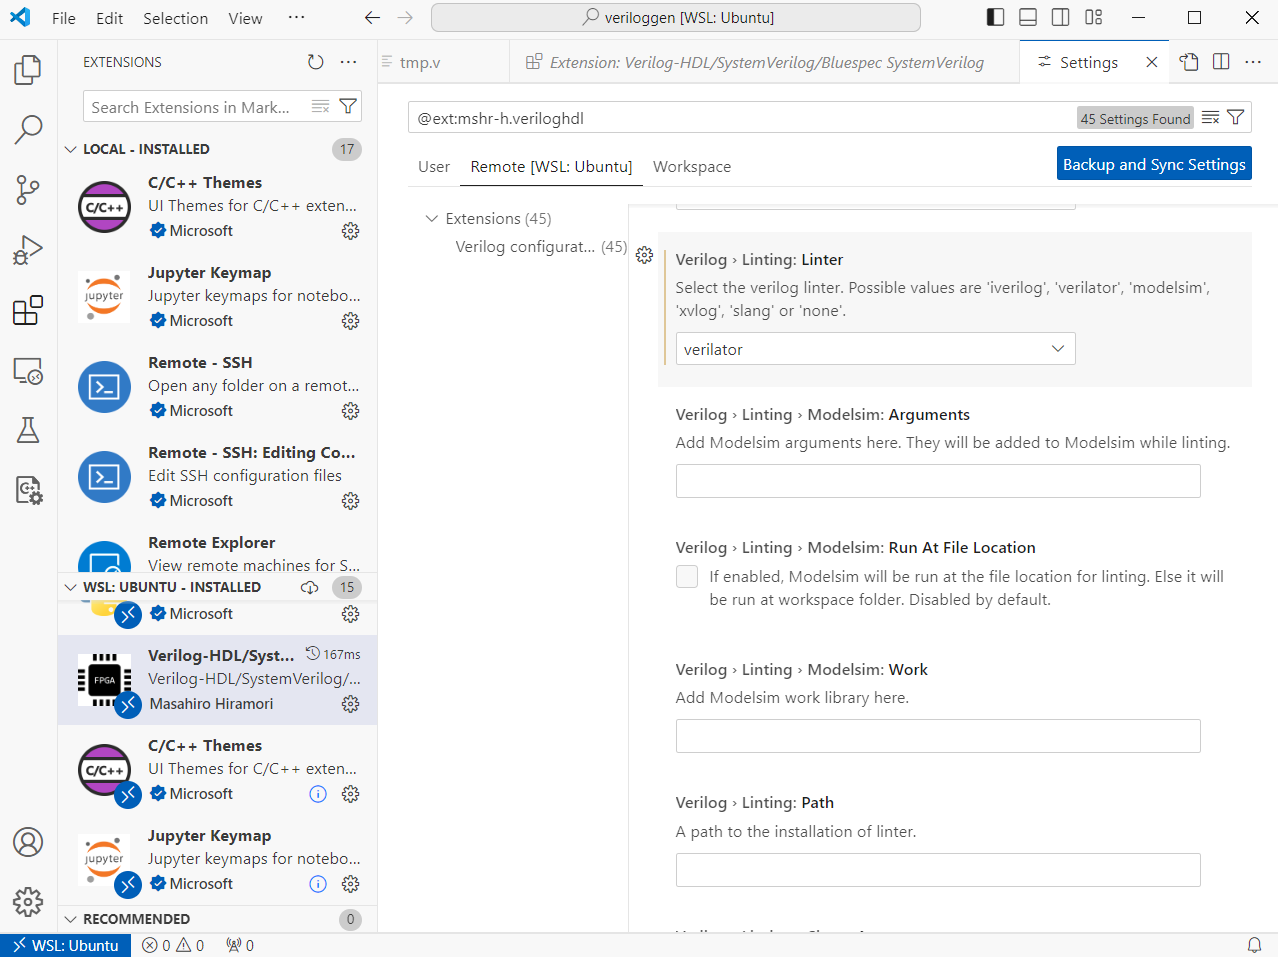Select the Workspace settings scope tab
Viewport: 1278px width, 957px height.
pyautogui.click(x=692, y=166)
